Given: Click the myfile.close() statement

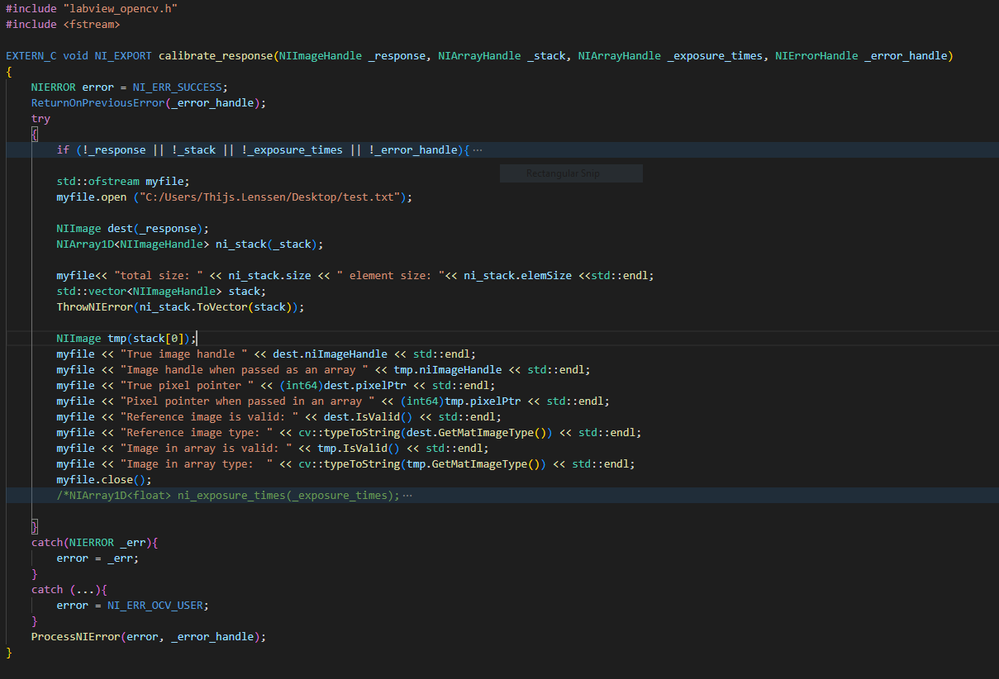Looking at the screenshot, I should (104, 480).
